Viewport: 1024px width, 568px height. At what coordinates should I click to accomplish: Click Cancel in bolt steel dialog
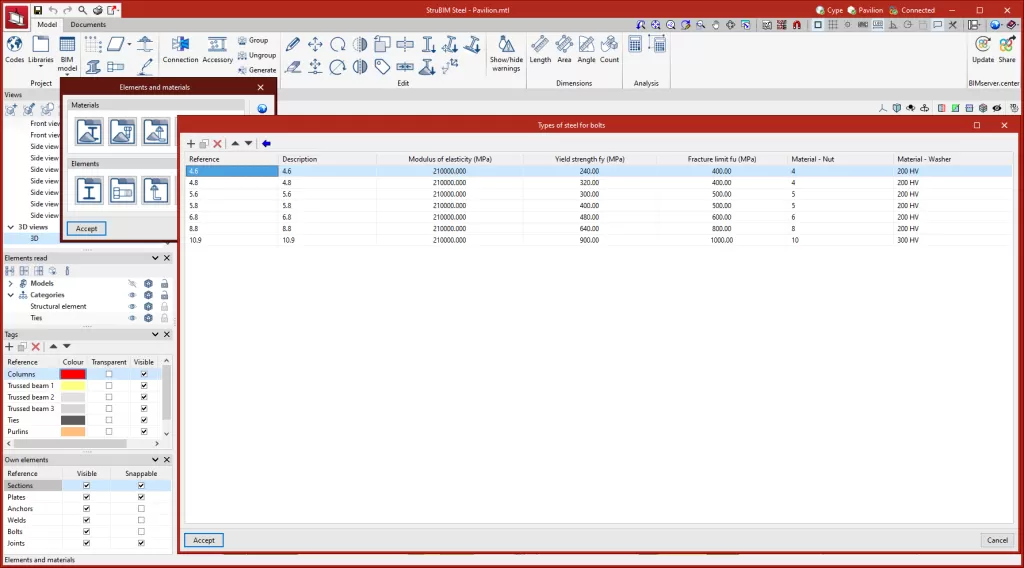(996, 540)
